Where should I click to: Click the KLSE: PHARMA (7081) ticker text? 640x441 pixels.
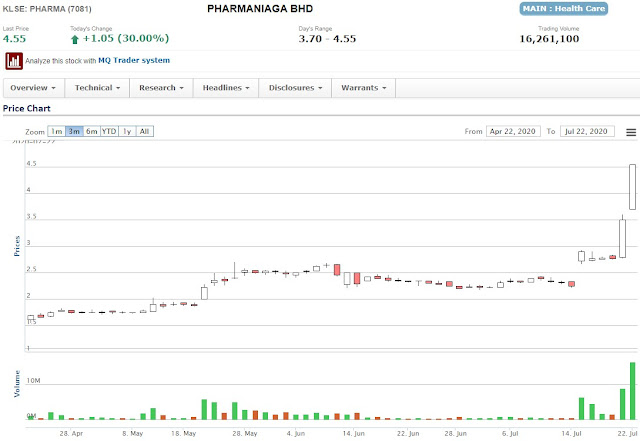(x=47, y=9)
